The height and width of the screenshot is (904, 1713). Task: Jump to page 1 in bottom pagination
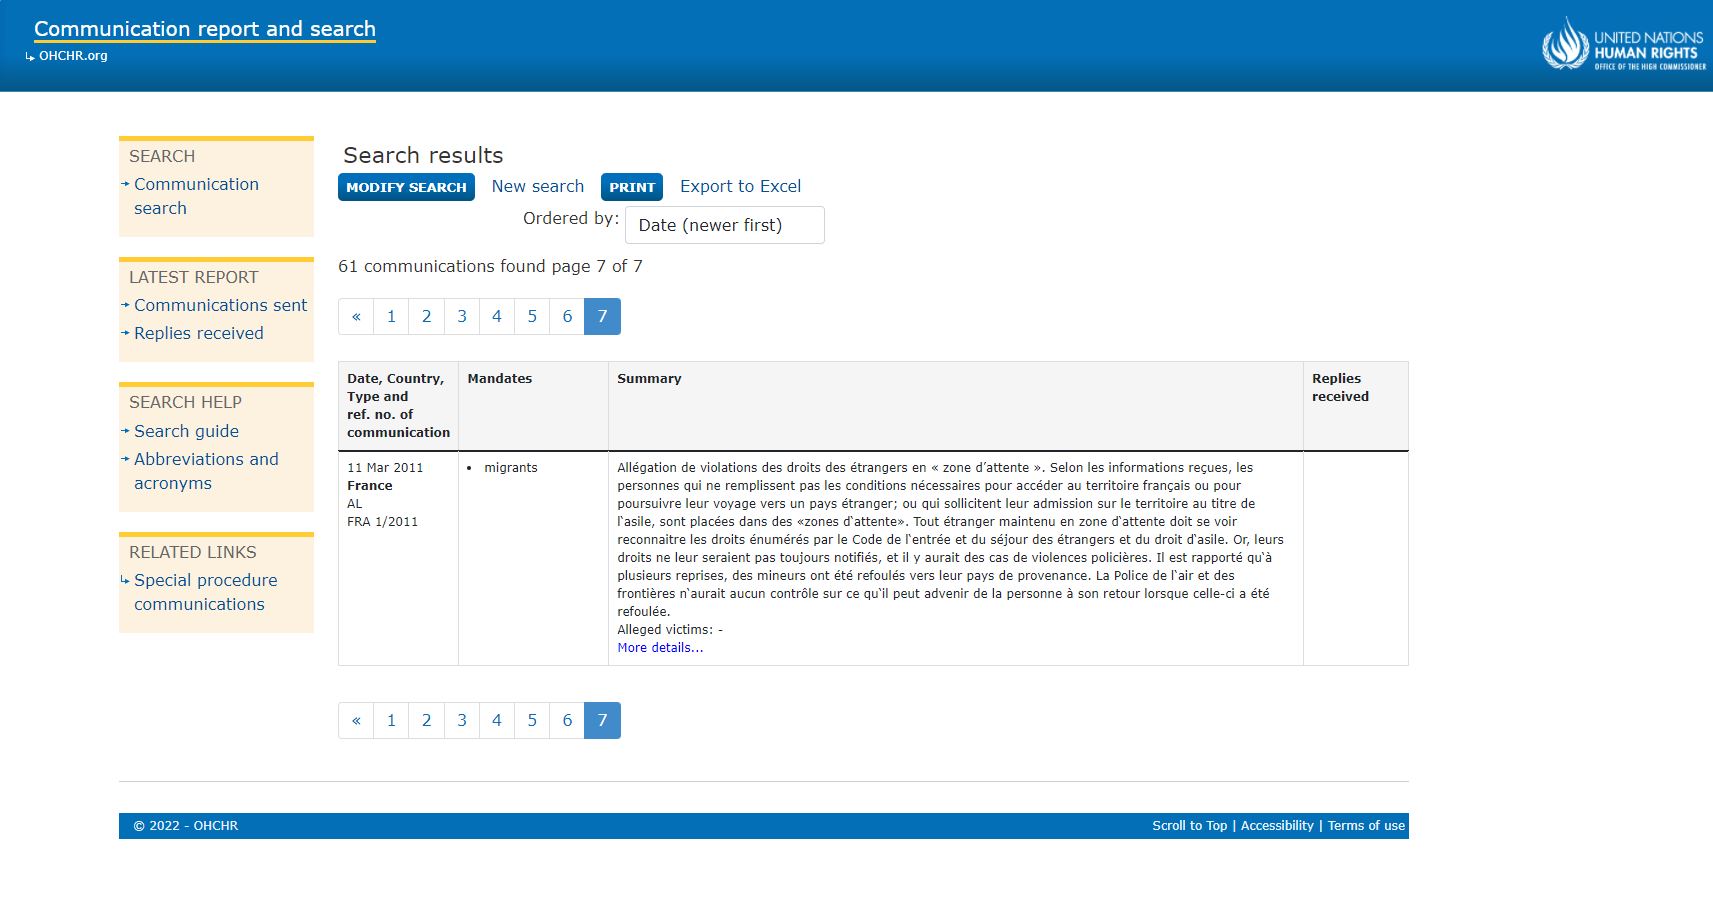[x=391, y=720]
